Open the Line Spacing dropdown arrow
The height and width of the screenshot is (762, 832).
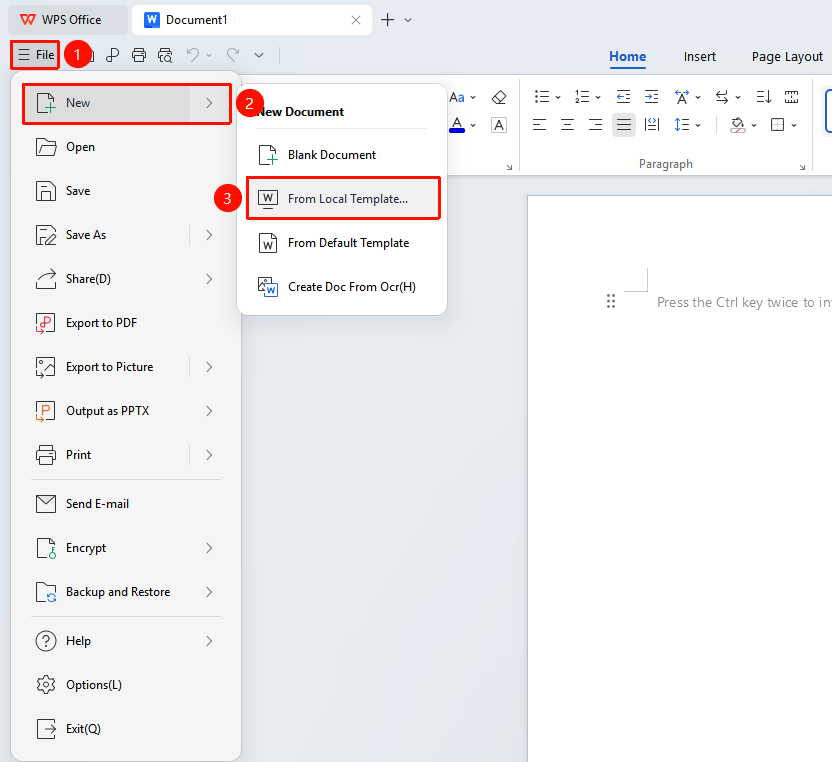point(698,126)
